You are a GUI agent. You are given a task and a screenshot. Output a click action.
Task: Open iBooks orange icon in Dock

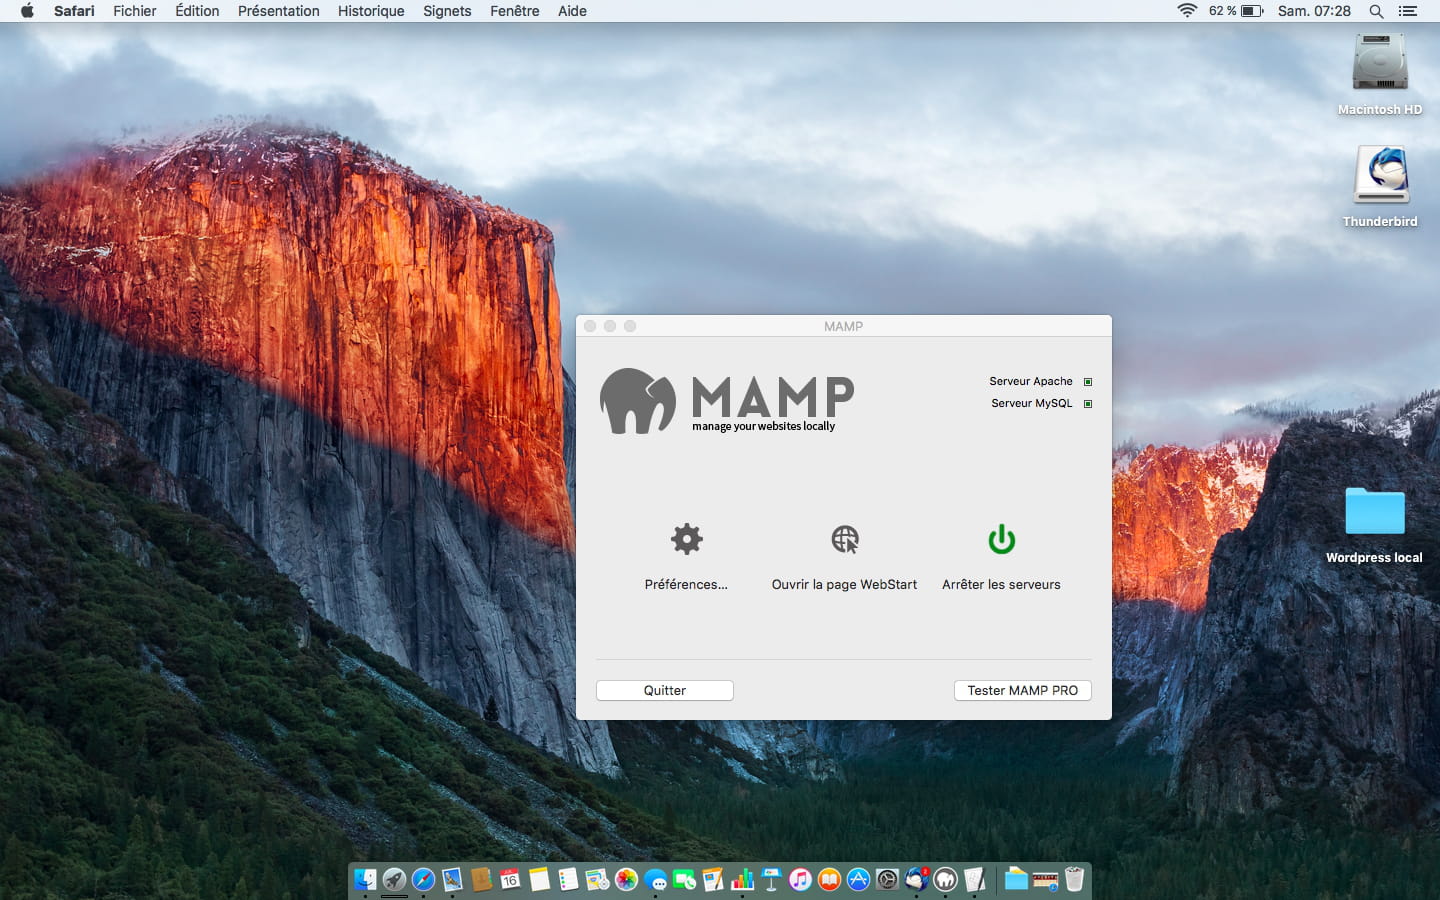click(x=829, y=879)
